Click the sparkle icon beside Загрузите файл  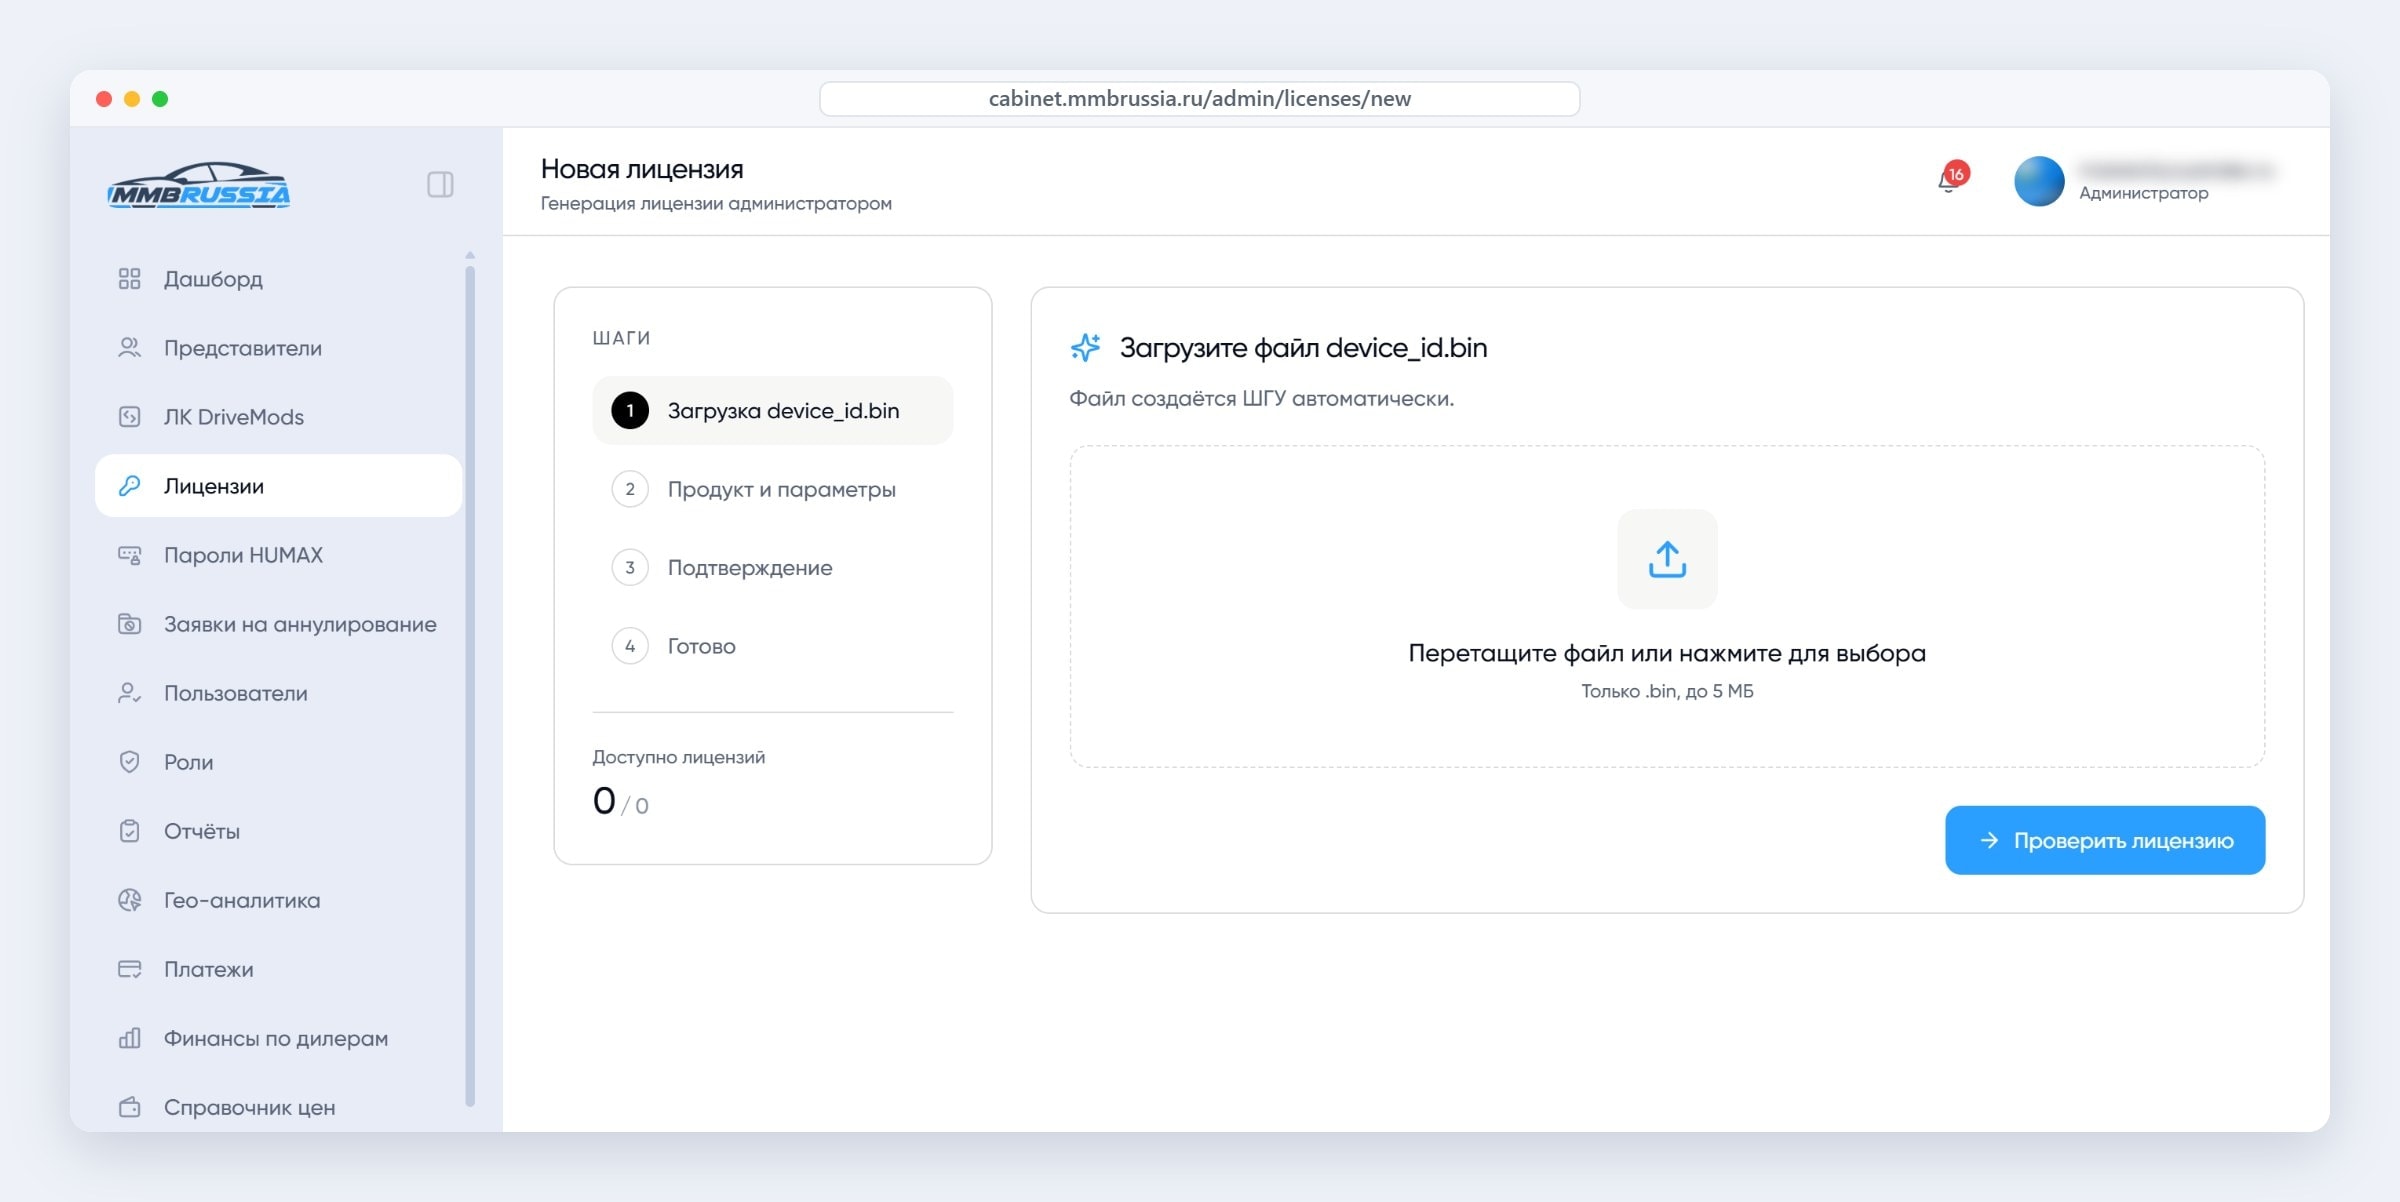[1086, 348]
